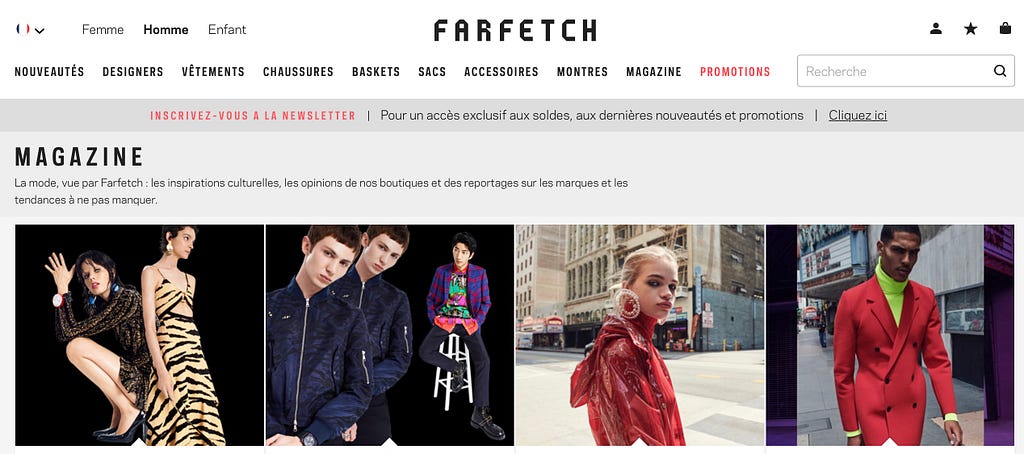Open the Promotions menu item
This screenshot has height=454, width=1024.
pos(735,72)
